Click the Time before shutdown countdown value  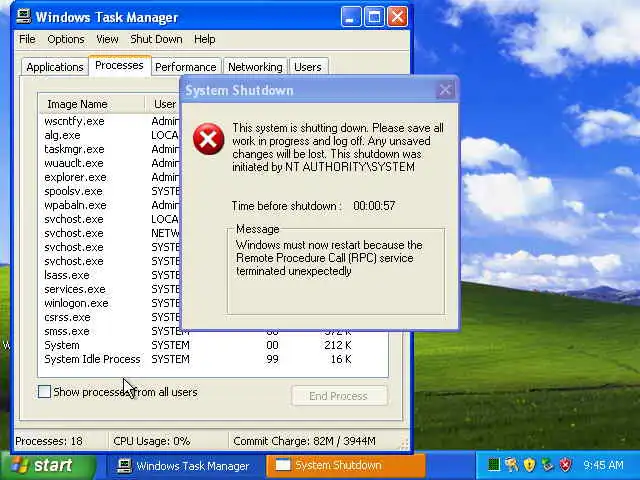374,206
